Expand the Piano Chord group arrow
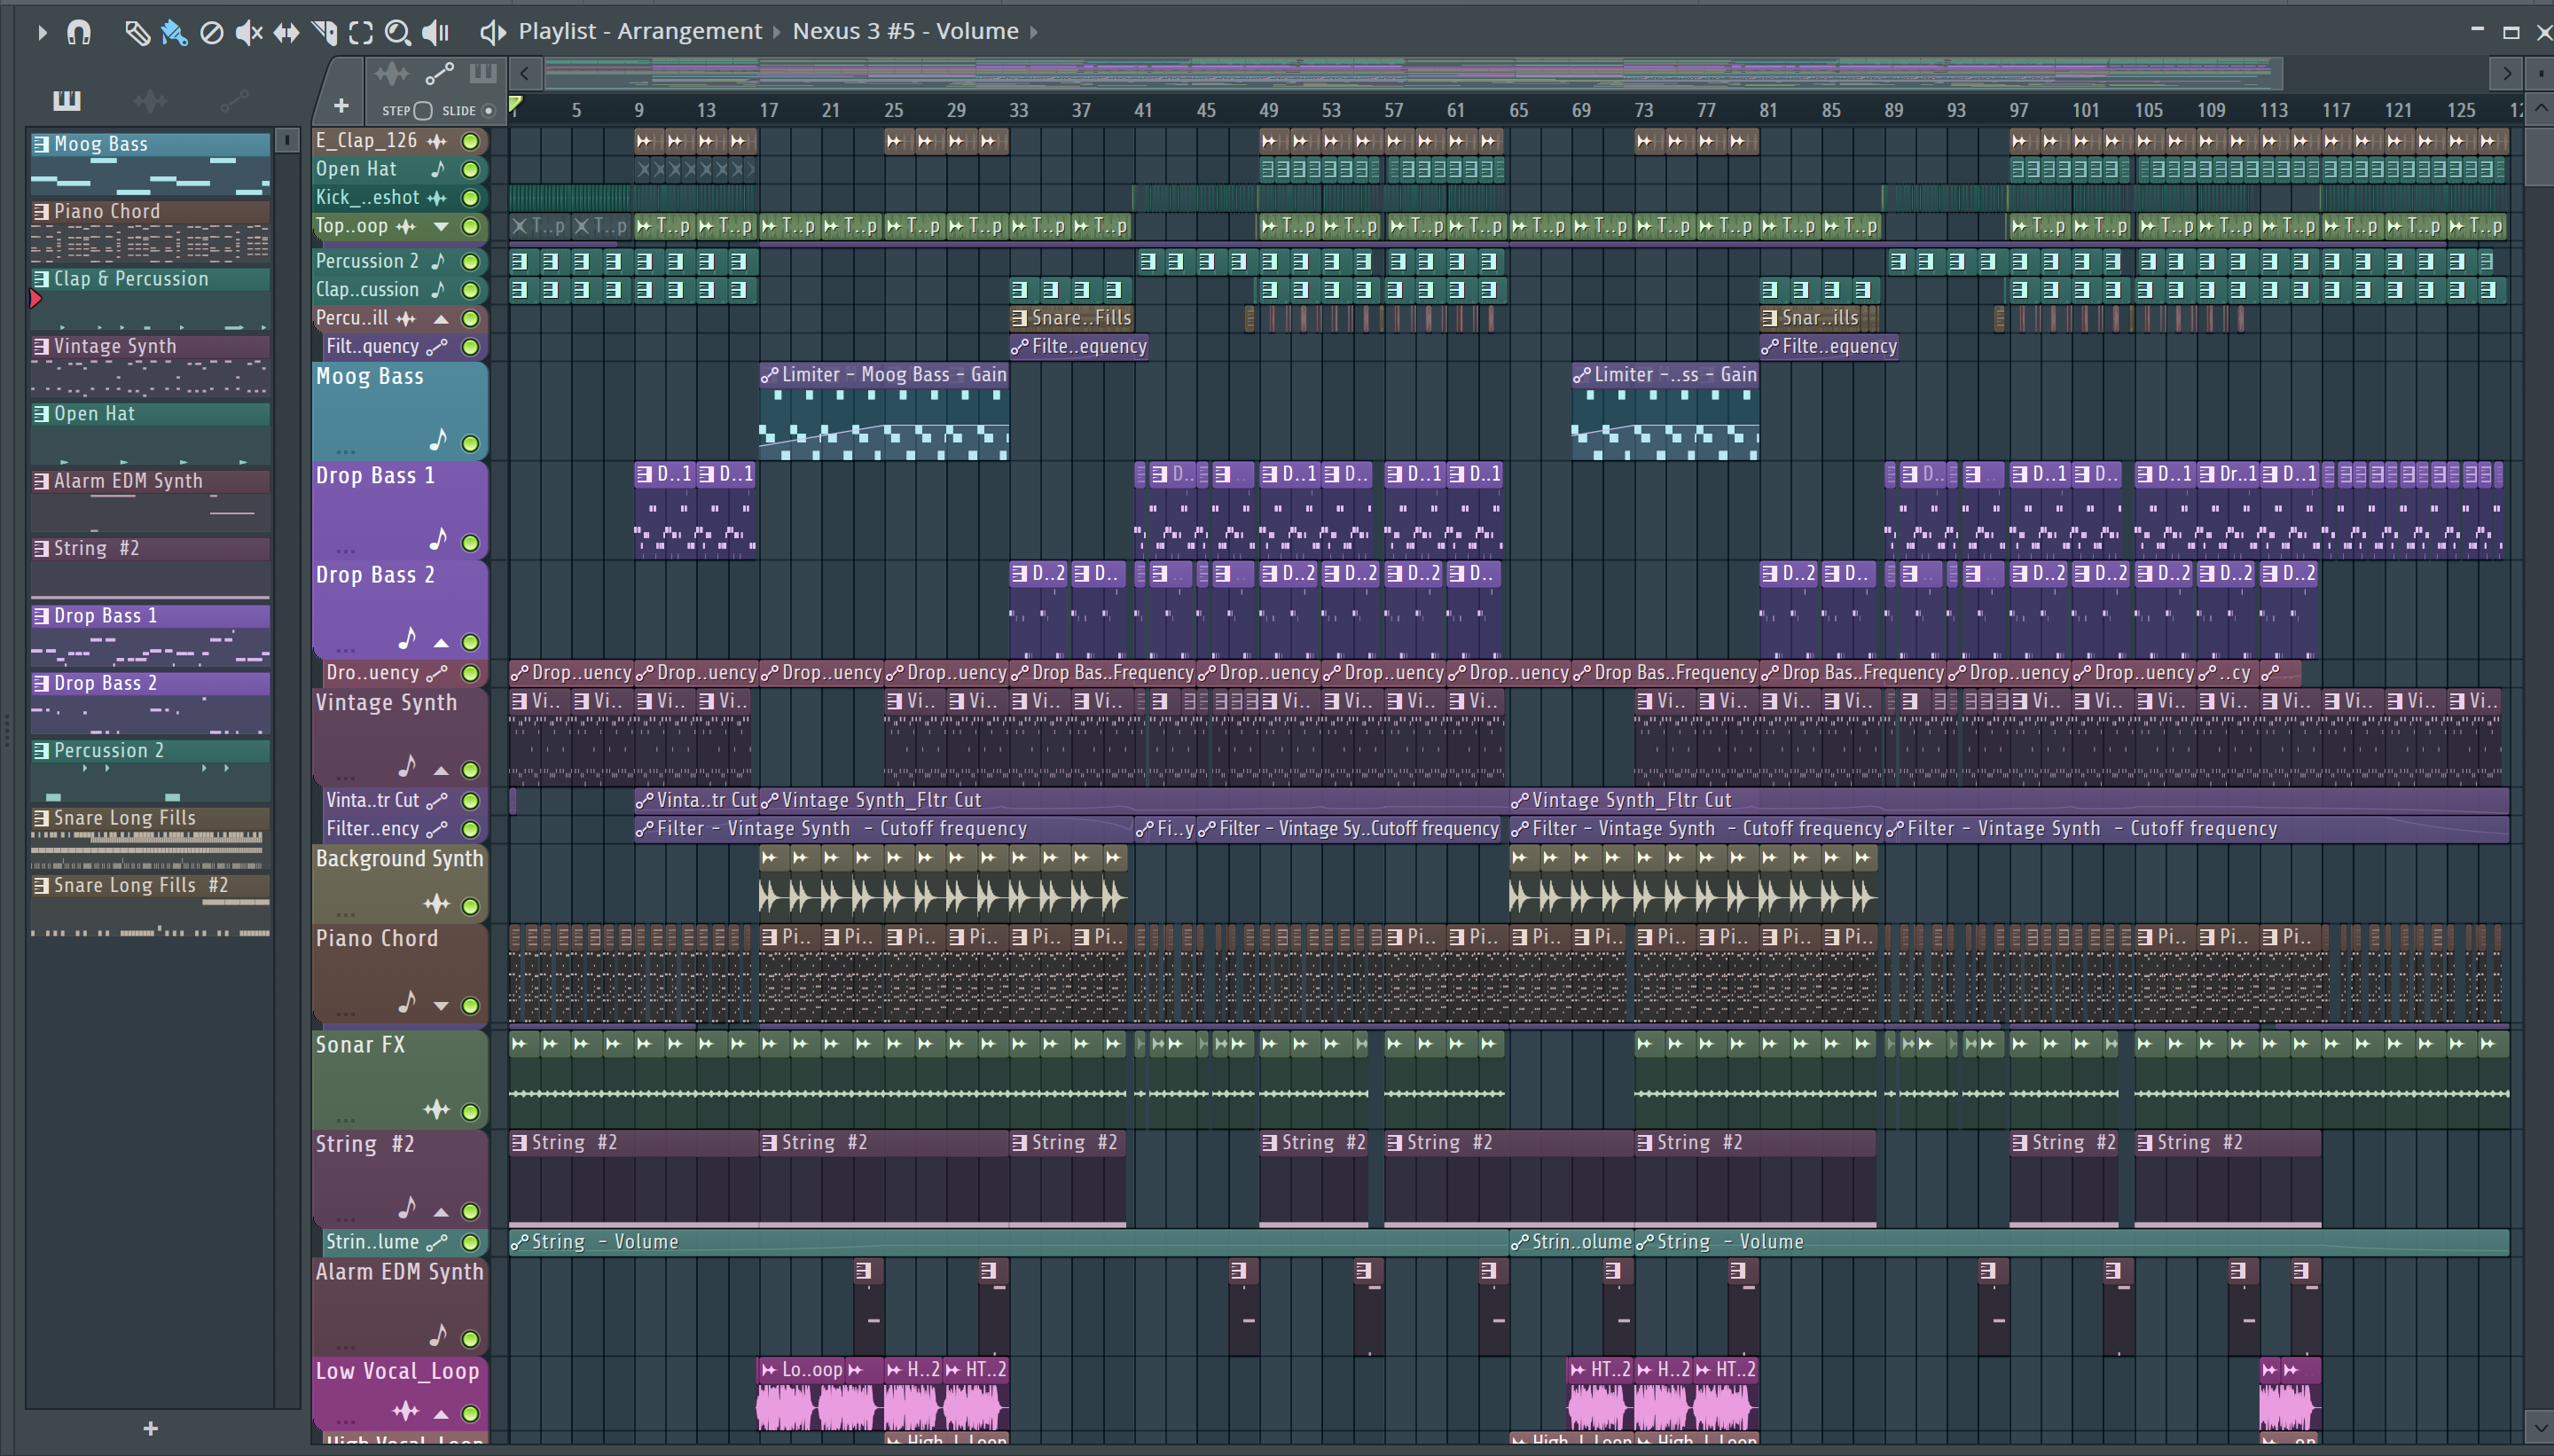The image size is (2554, 1456). [x=441, y=1005]
